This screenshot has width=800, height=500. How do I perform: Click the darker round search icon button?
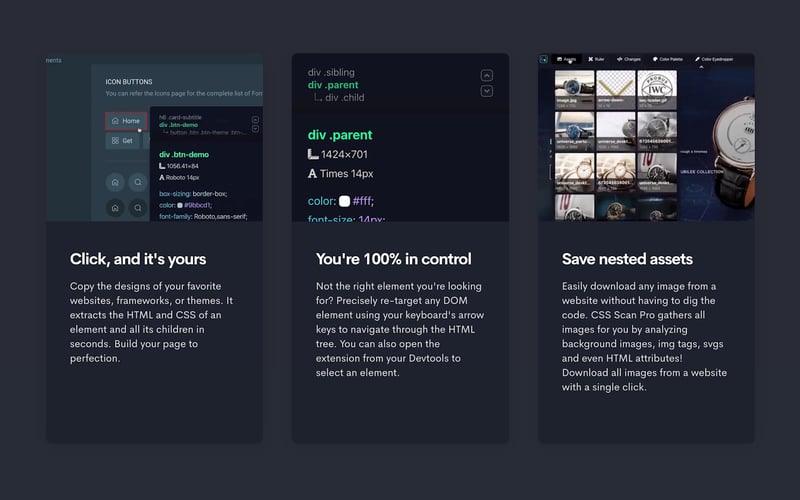pyautogui.click(x=138, y=208)
